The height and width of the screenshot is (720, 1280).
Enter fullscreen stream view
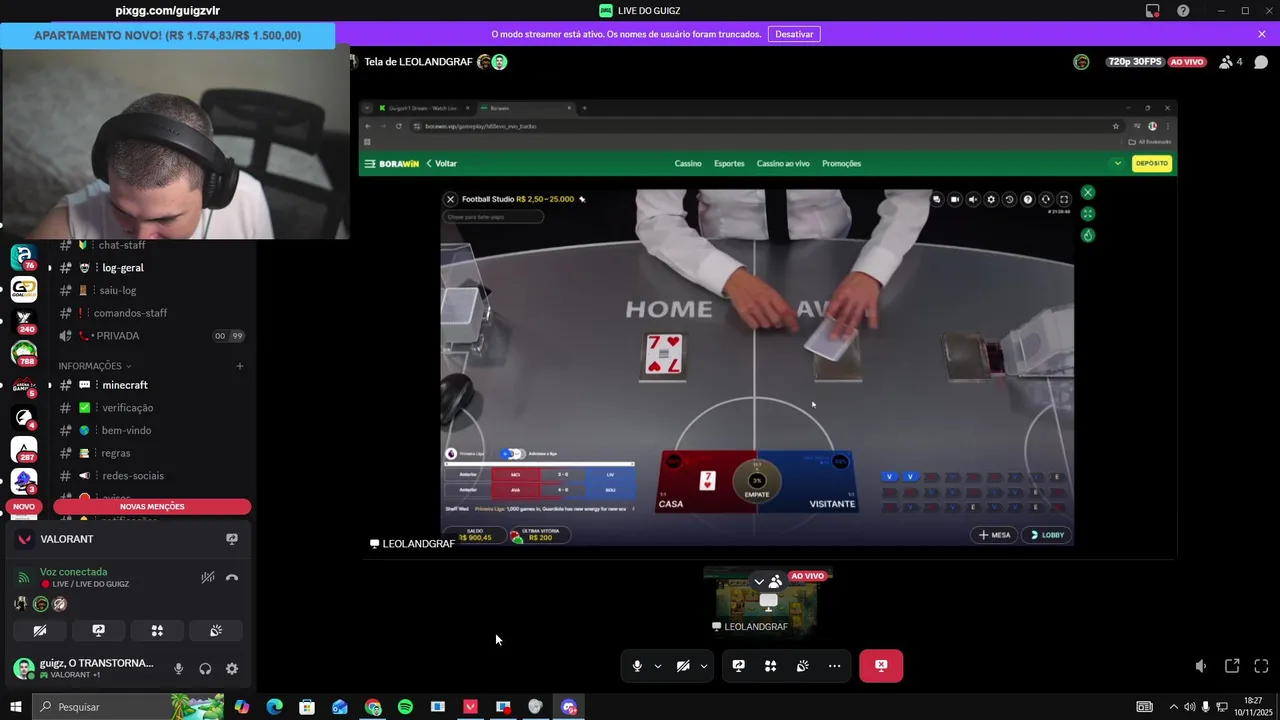pyautogui.click(x=1261, y=666)
